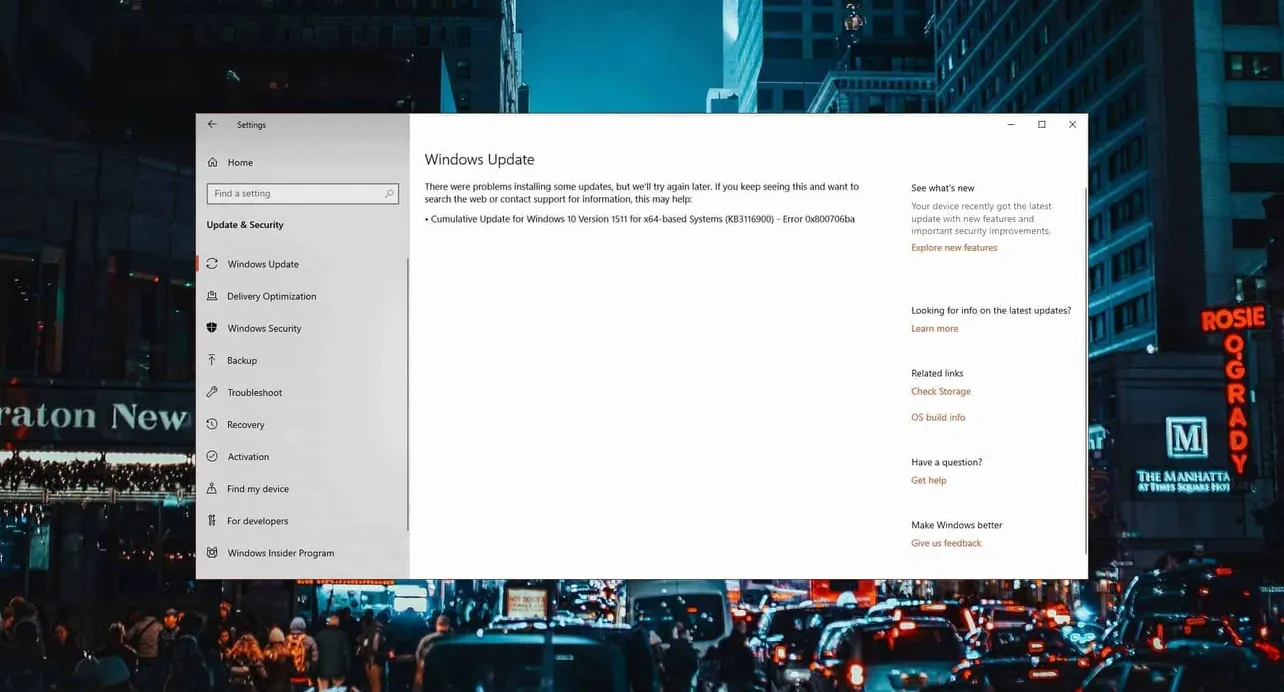Click the For developers icon

[212, 520]
